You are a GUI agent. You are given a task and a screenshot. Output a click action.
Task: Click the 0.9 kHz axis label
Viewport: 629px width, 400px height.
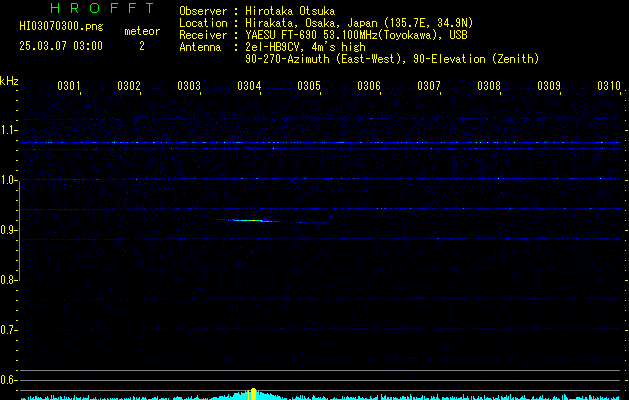[8, 230]
